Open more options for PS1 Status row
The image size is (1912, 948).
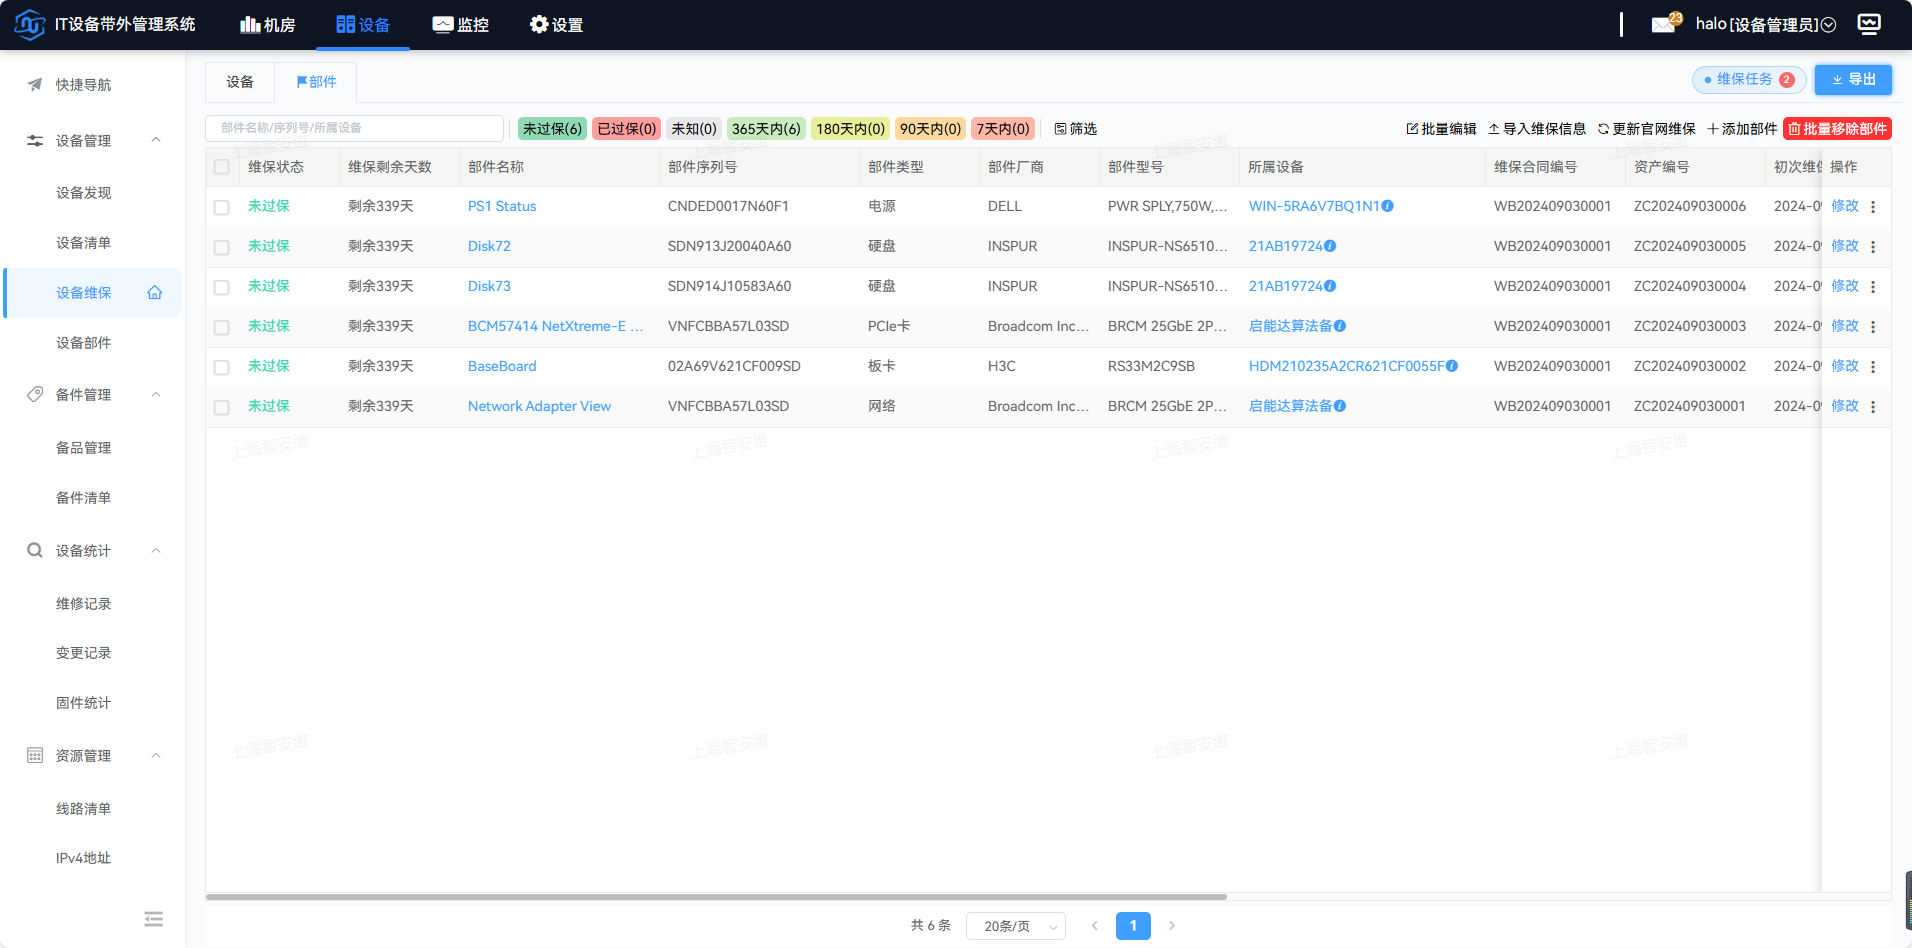[1873, 207]
